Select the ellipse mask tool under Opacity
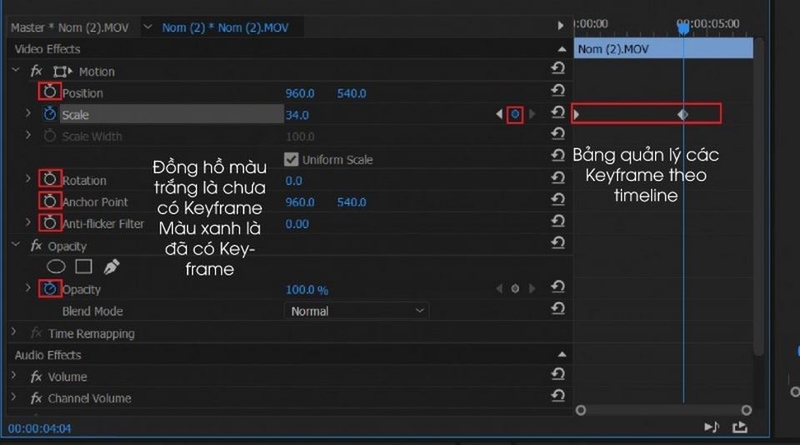800x445 pixels. coord(56,266)
